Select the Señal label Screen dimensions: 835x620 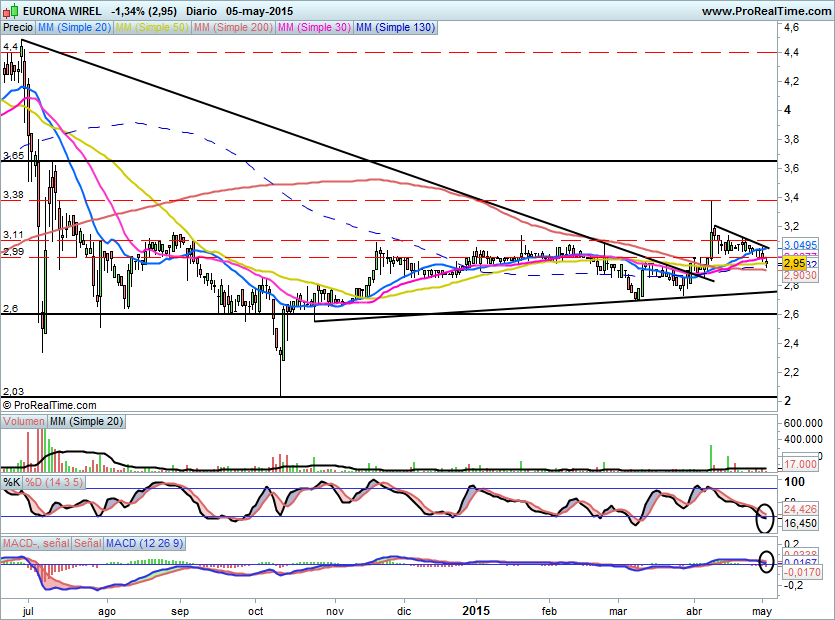click(x=87, y=543)
